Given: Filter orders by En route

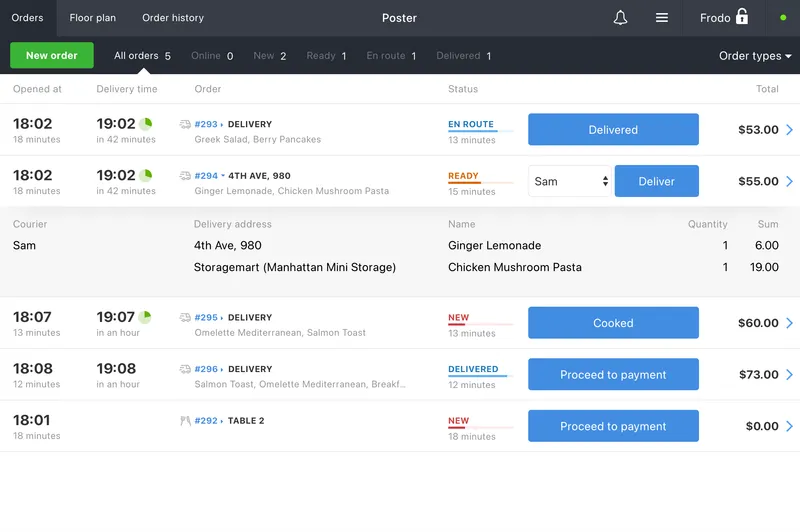Looking at the screenshot, I should click(x=391, y=56).
